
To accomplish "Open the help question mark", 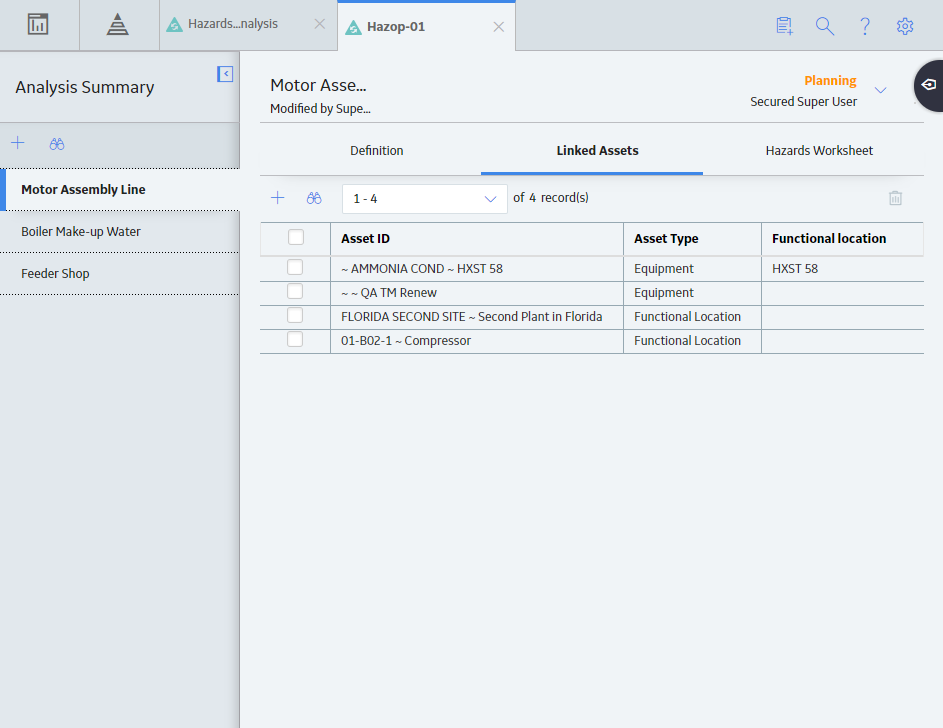I will [x=865, y=26].
